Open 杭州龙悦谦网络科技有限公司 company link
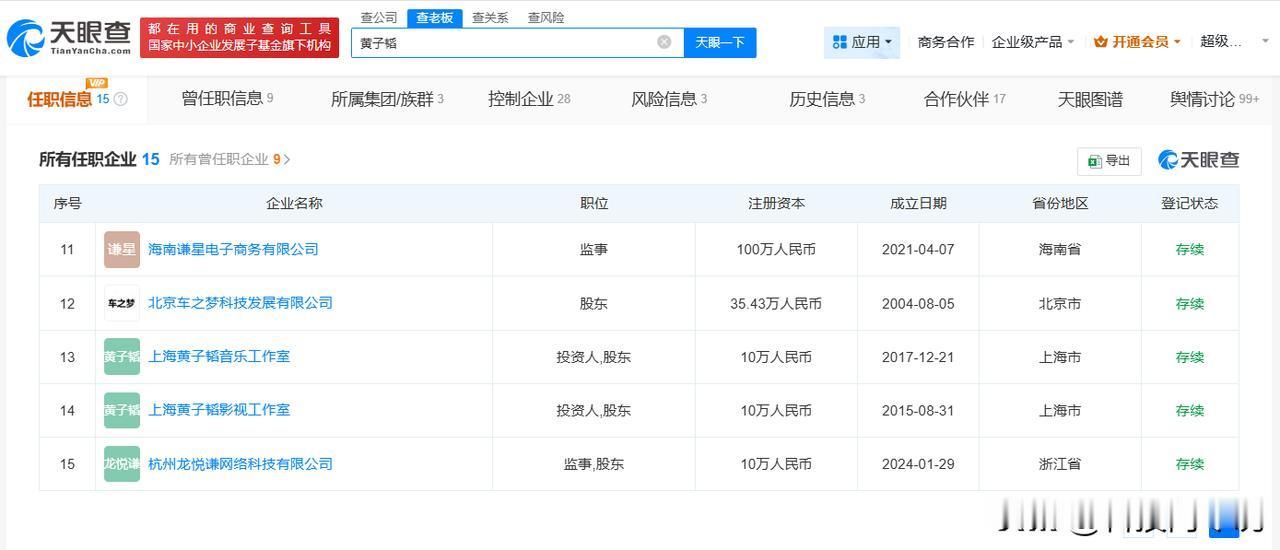 [240, 464]
